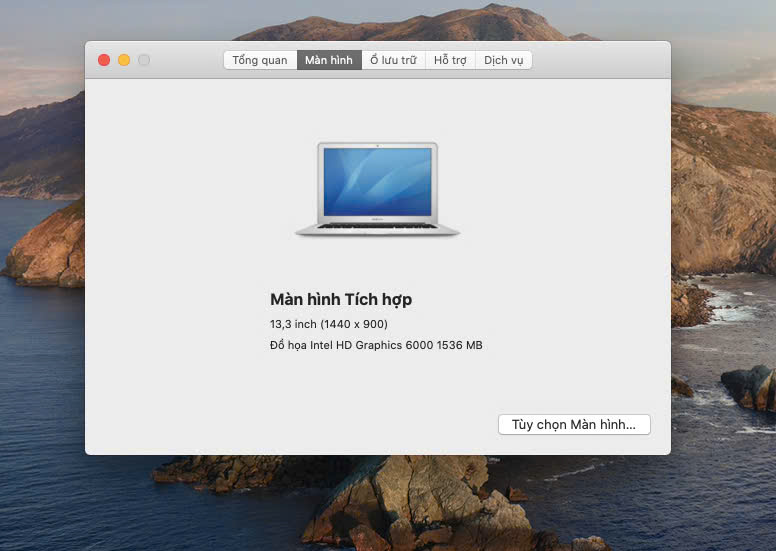
Task: Minimize window using the yellow button
Action: 124,60
